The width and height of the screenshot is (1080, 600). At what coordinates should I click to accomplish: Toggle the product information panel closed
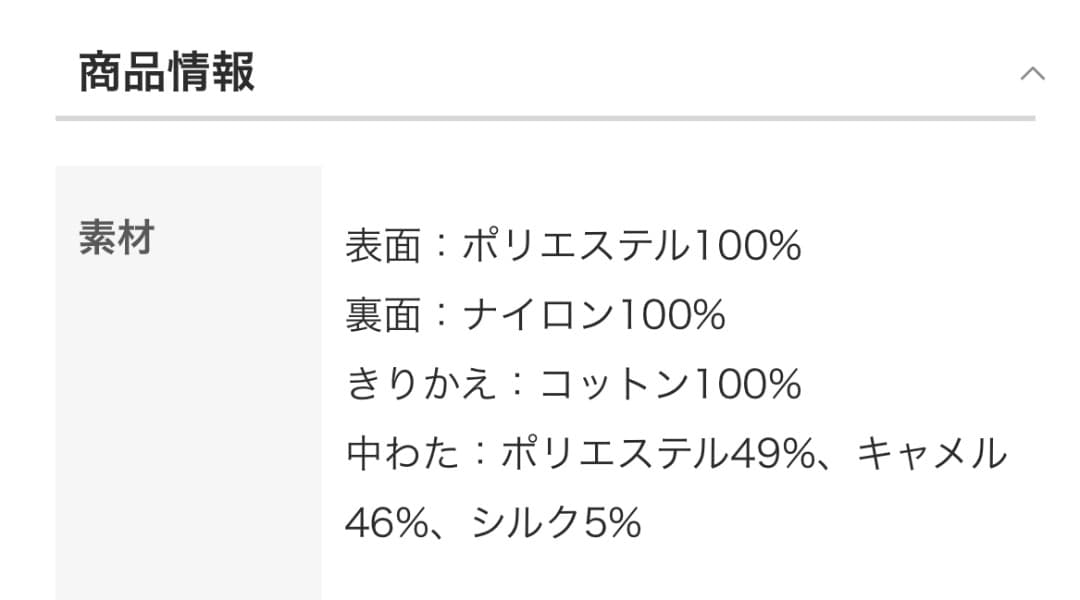pyautogui.click(x=1033, y=74)
